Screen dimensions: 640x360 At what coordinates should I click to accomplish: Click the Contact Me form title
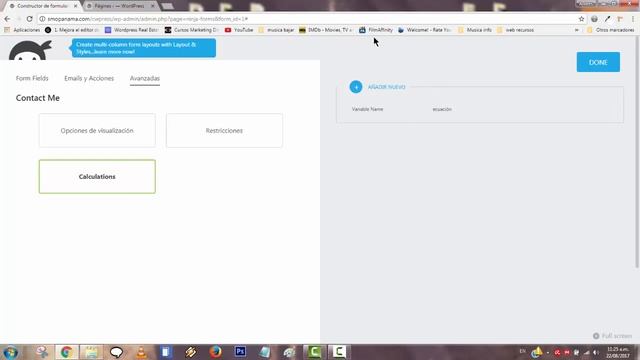click(x=38, y=98)
